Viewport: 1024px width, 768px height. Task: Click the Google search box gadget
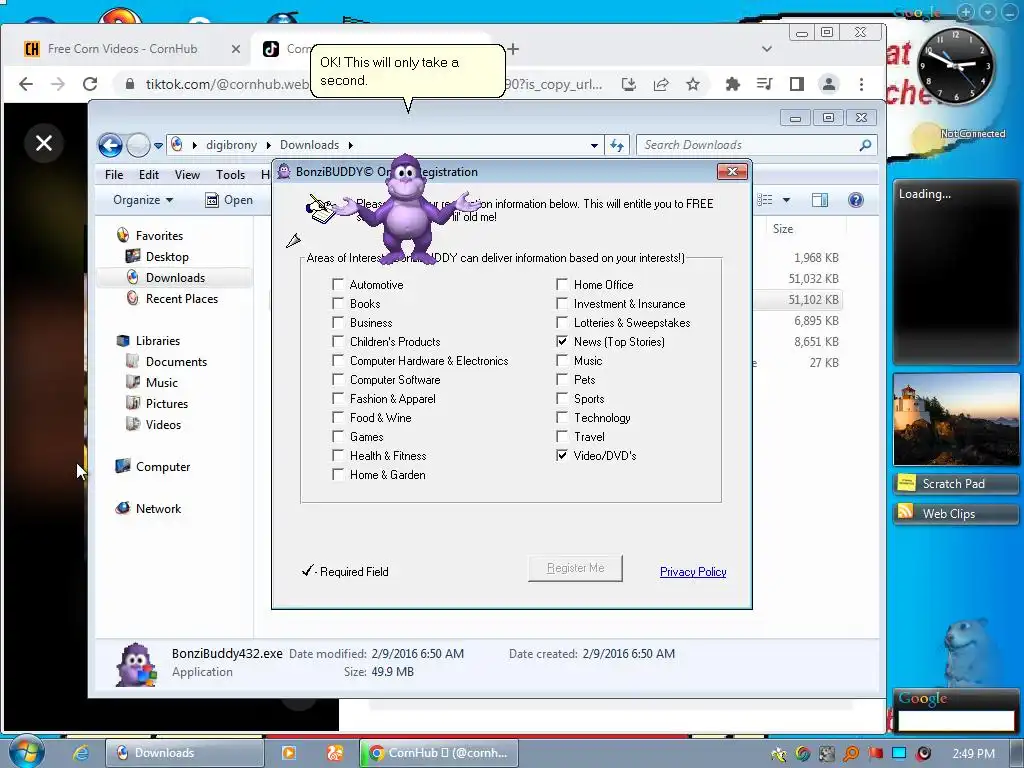point(956,721)
